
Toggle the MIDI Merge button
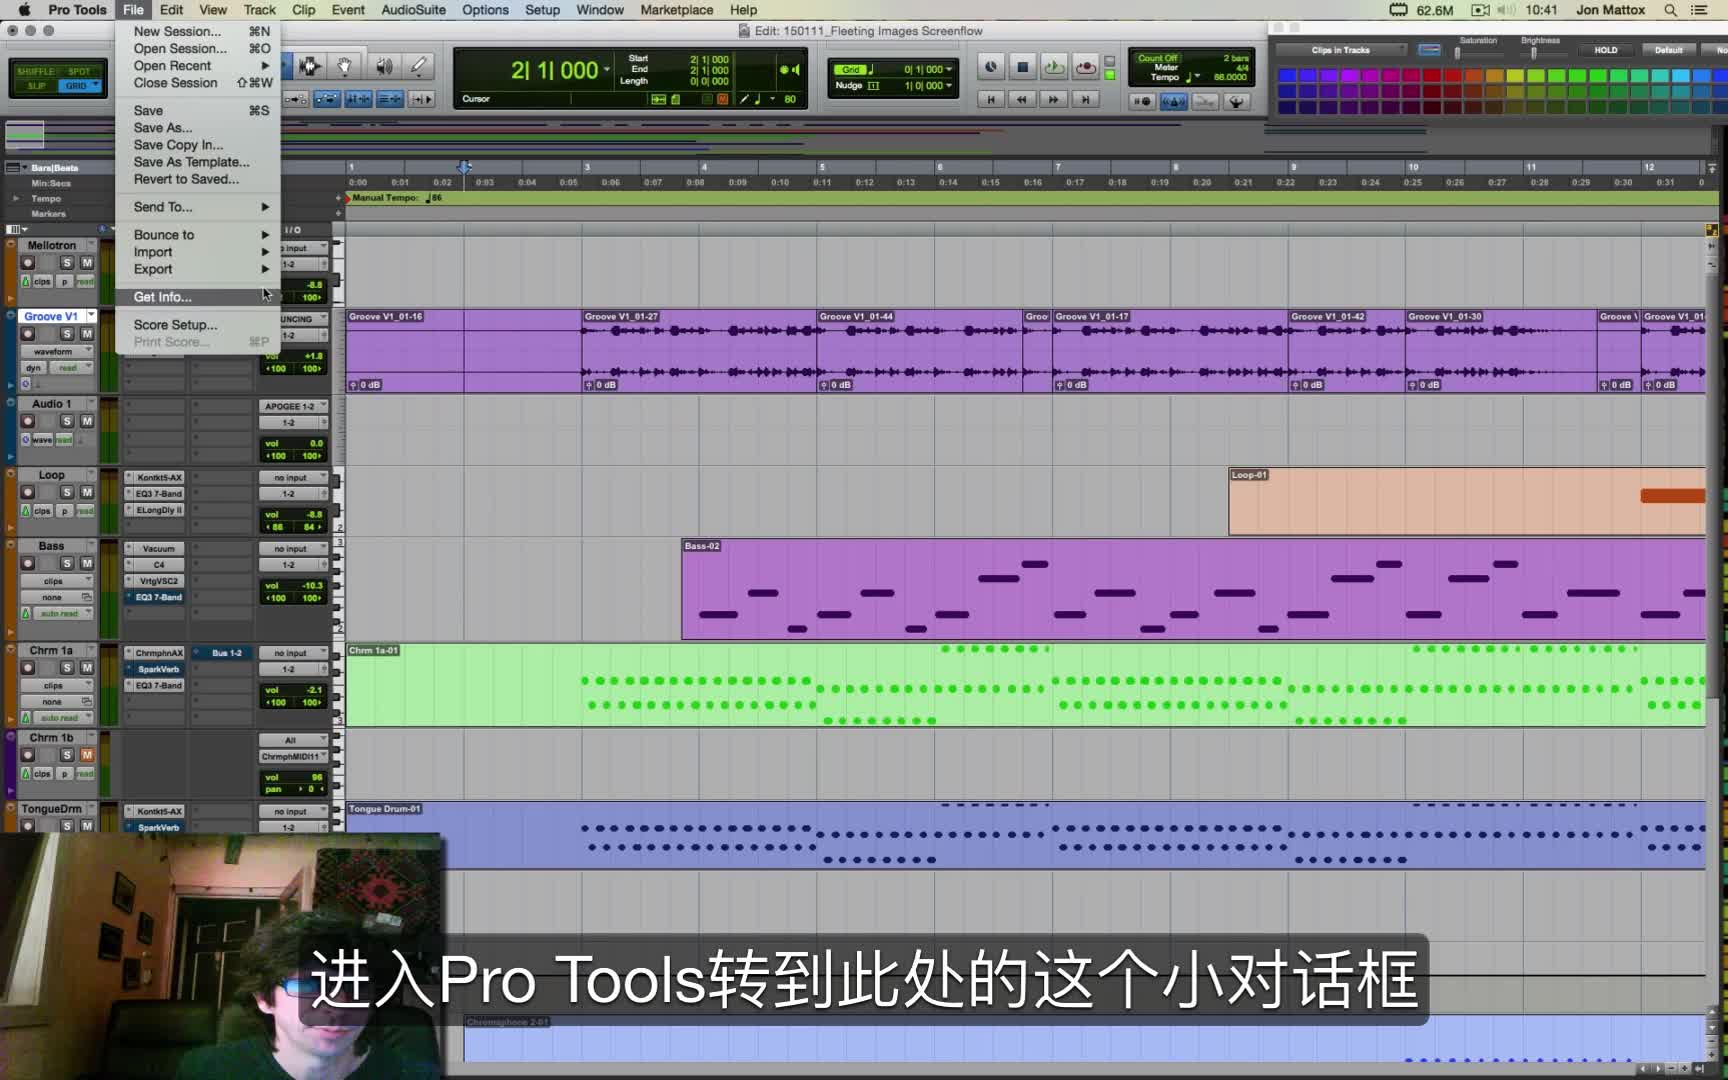pos(1205,102)
